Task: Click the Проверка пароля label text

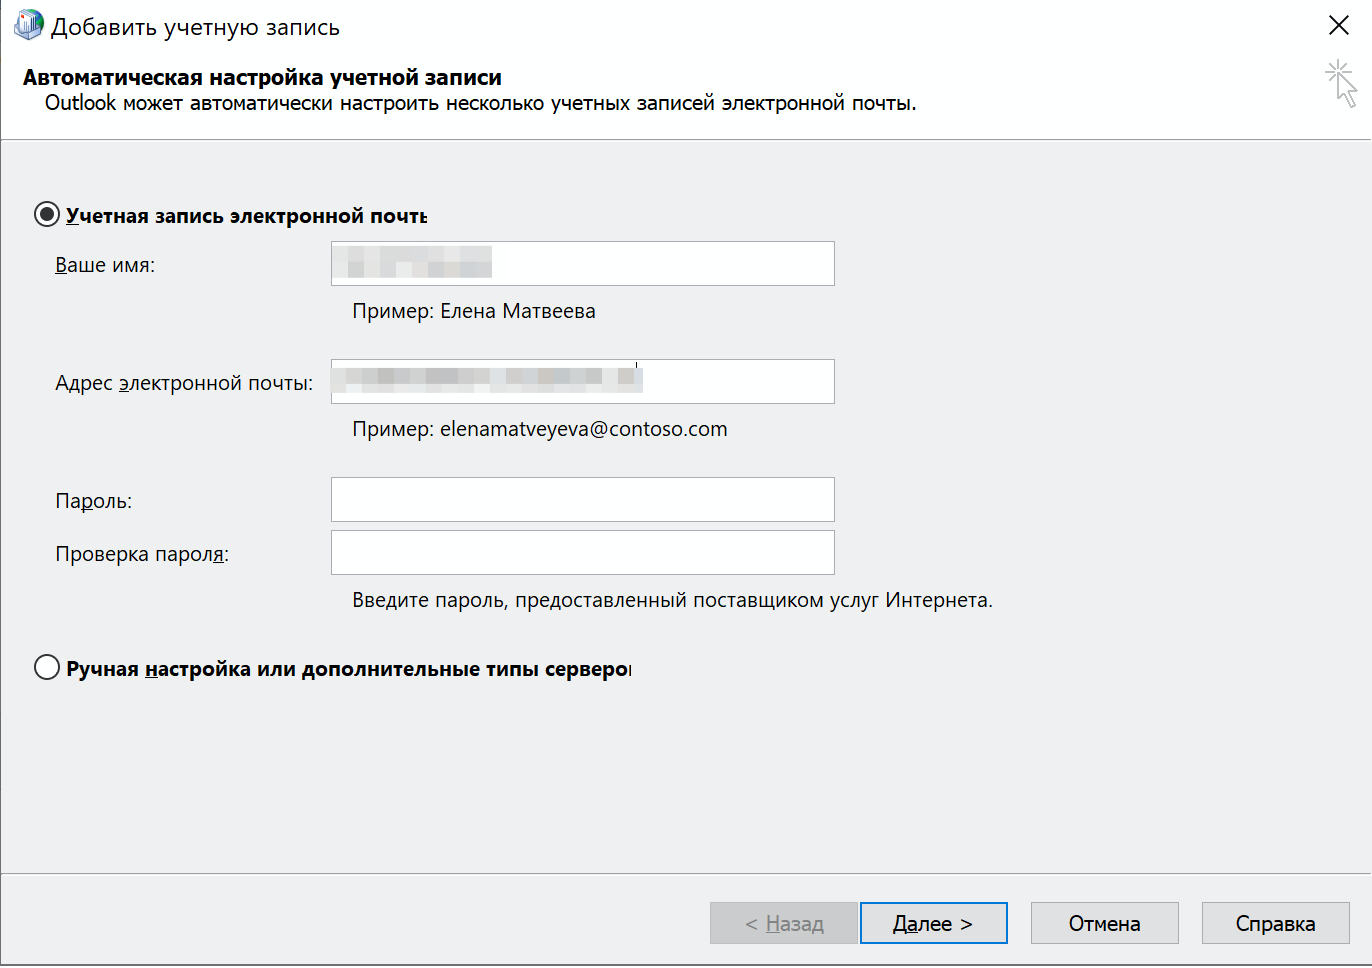Action: 142,554
